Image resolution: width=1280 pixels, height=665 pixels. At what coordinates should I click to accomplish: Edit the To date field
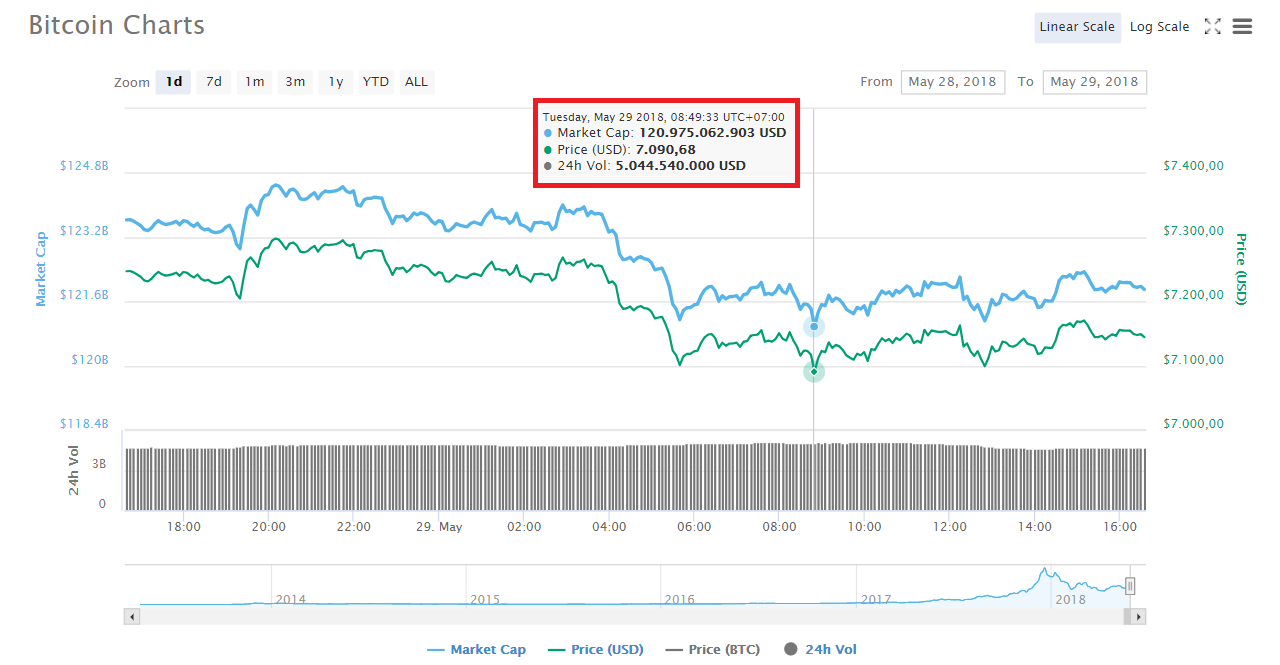[x=1094, y=82]
